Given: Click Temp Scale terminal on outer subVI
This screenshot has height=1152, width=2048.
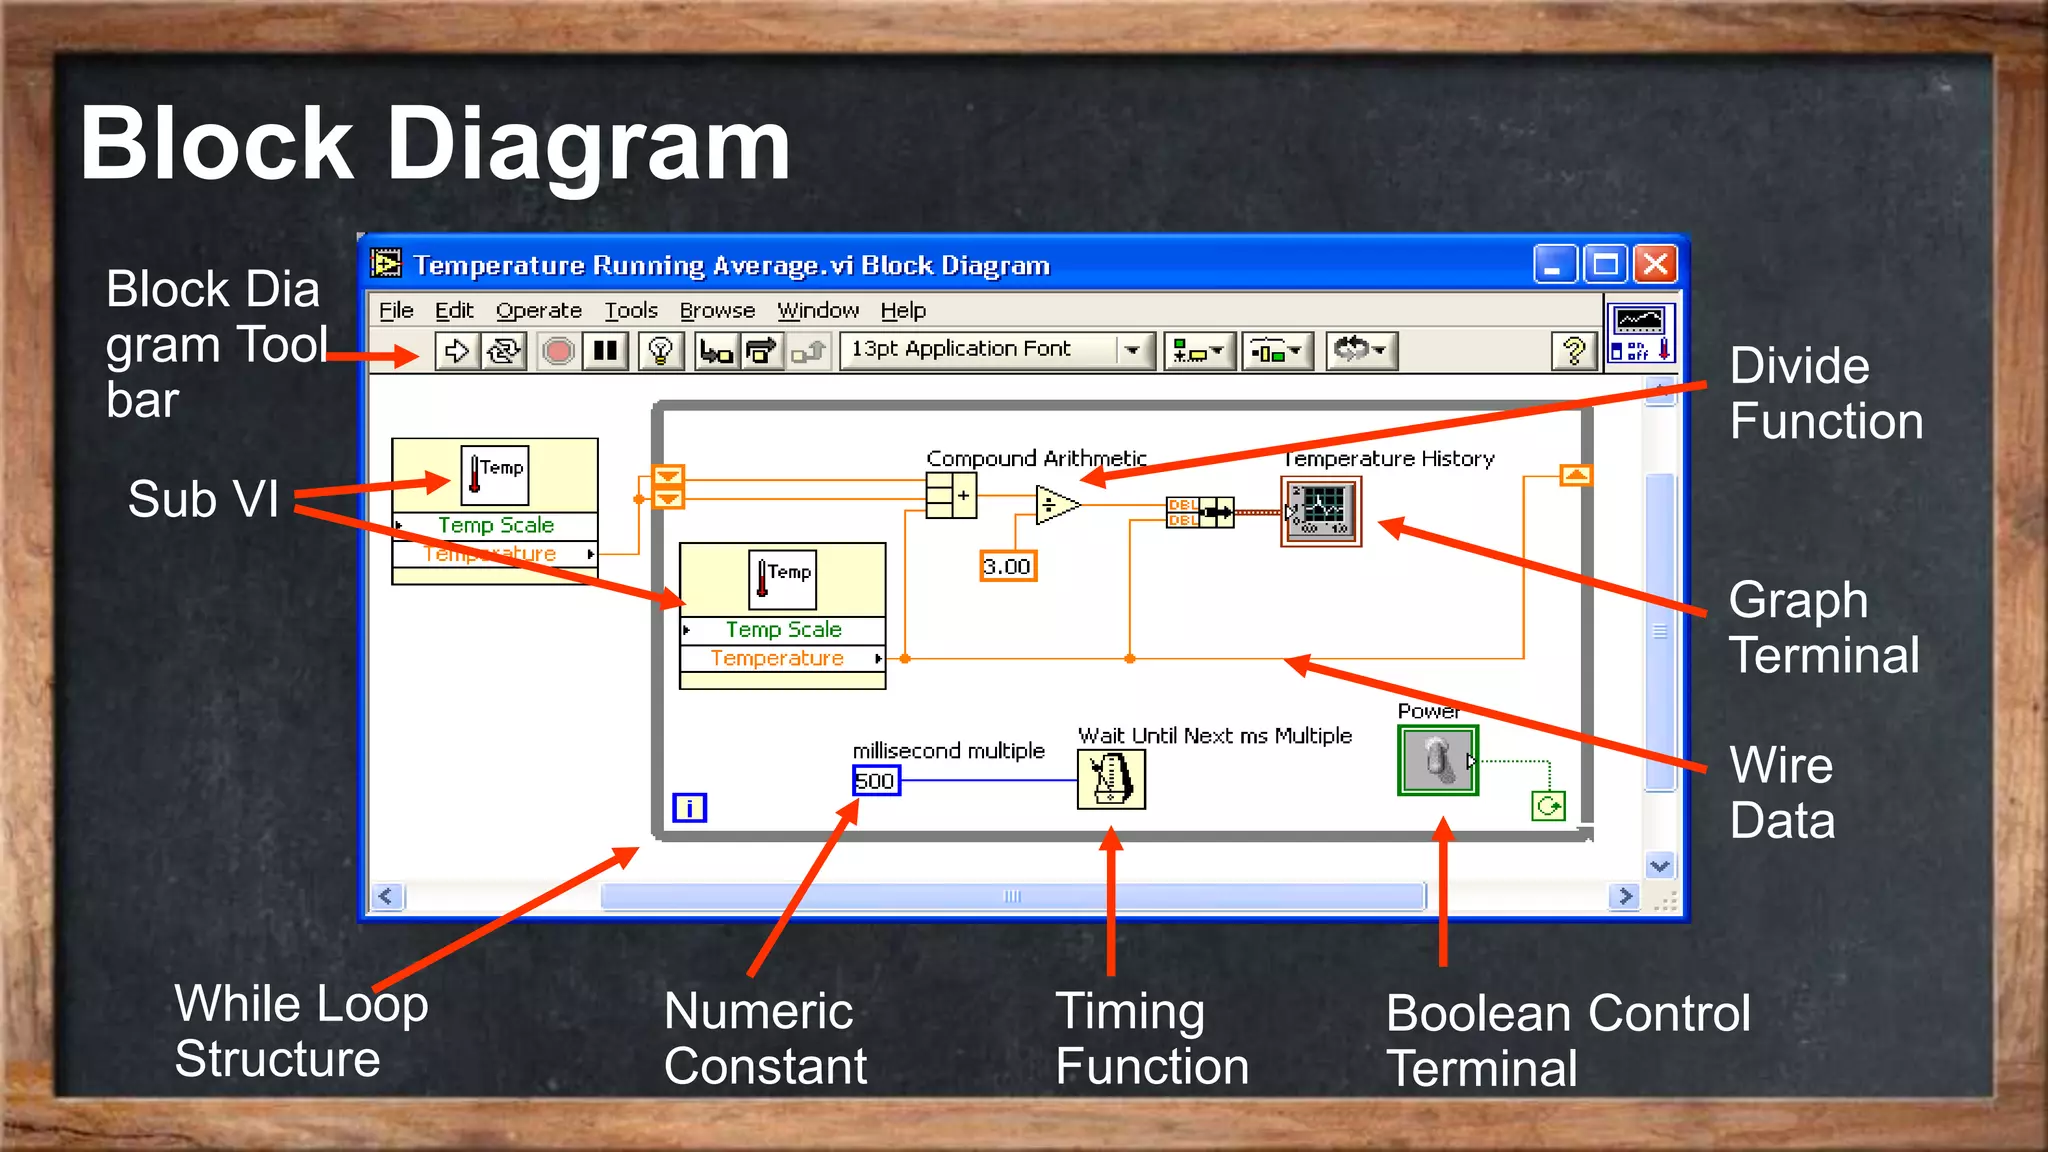Looking at the screenshot, I should coord(495,525).
